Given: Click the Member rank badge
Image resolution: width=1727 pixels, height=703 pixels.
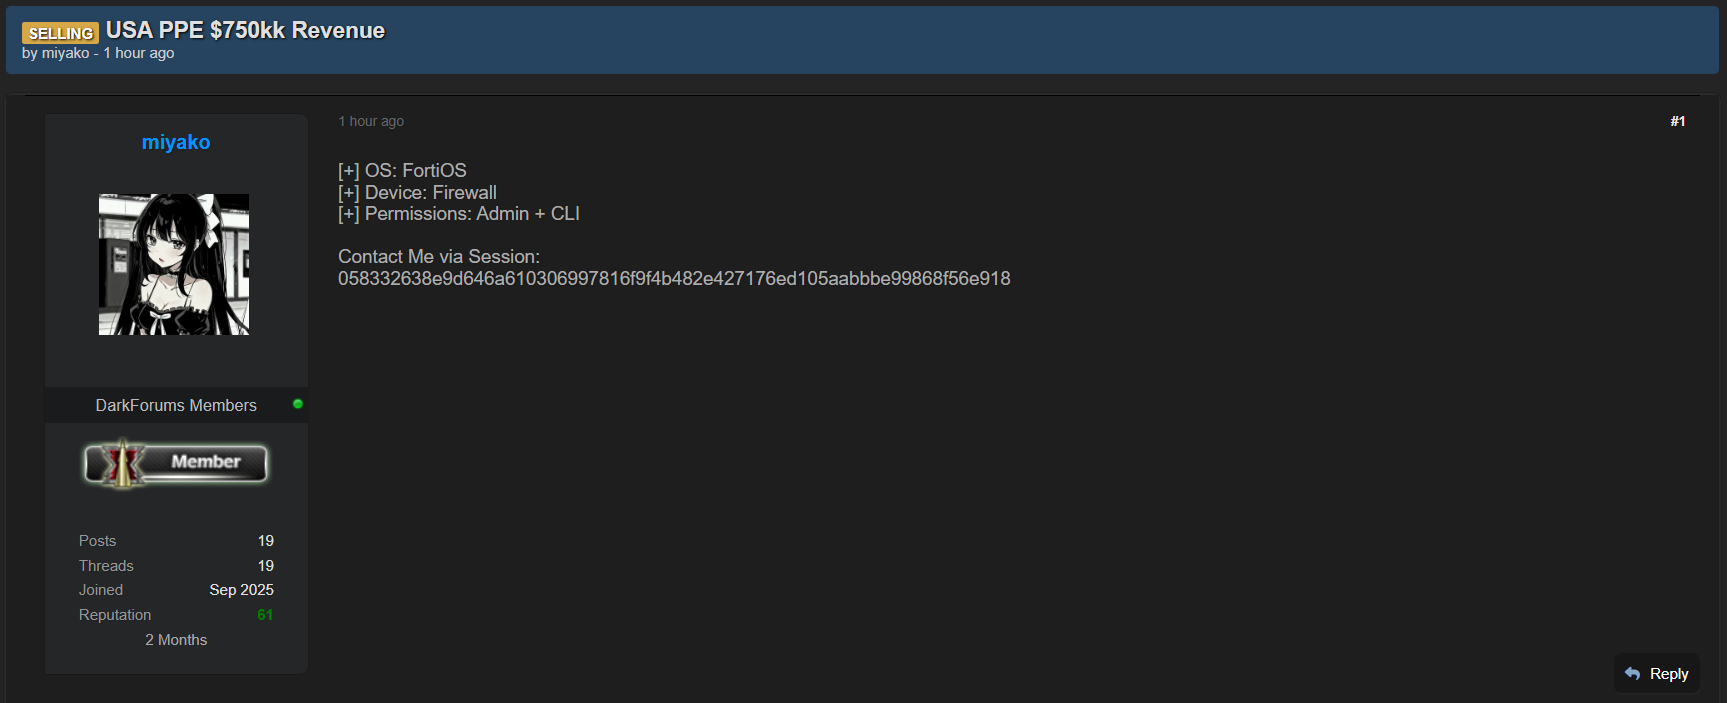Looking at the screenshot, I should tap(176, 463).
